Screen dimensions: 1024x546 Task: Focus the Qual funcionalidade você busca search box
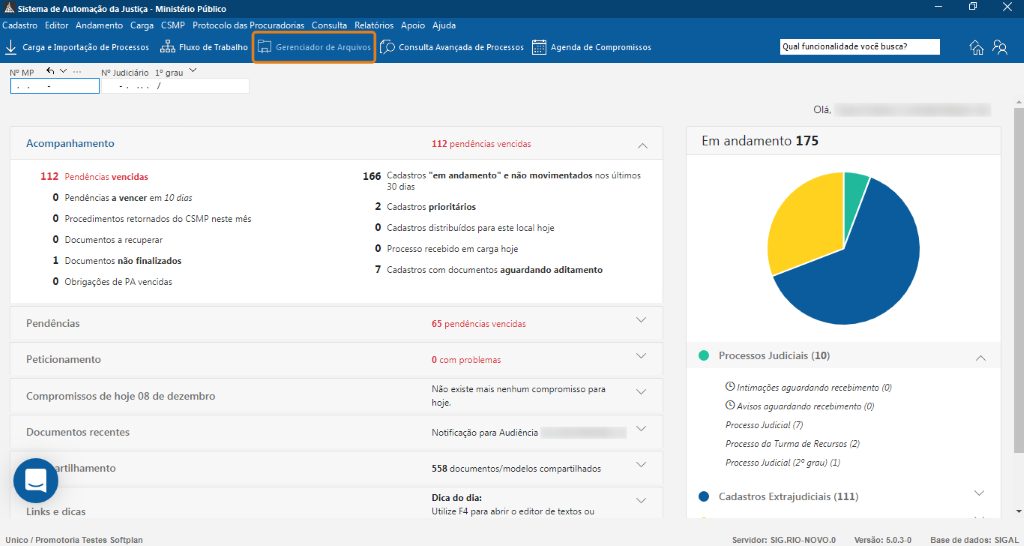pos(859,47)
